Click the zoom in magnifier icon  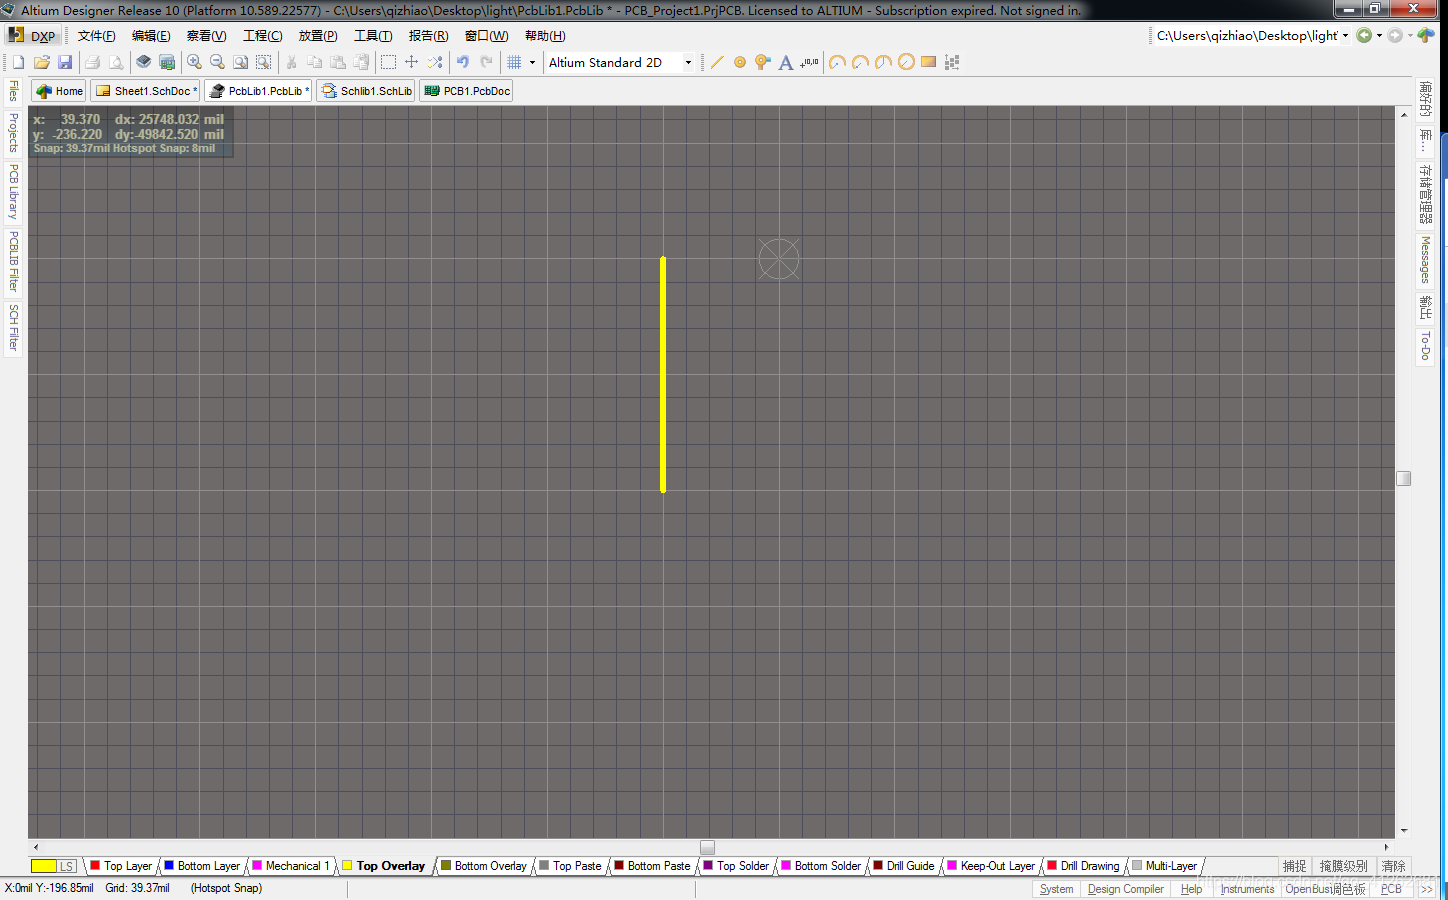pos(194,62)
